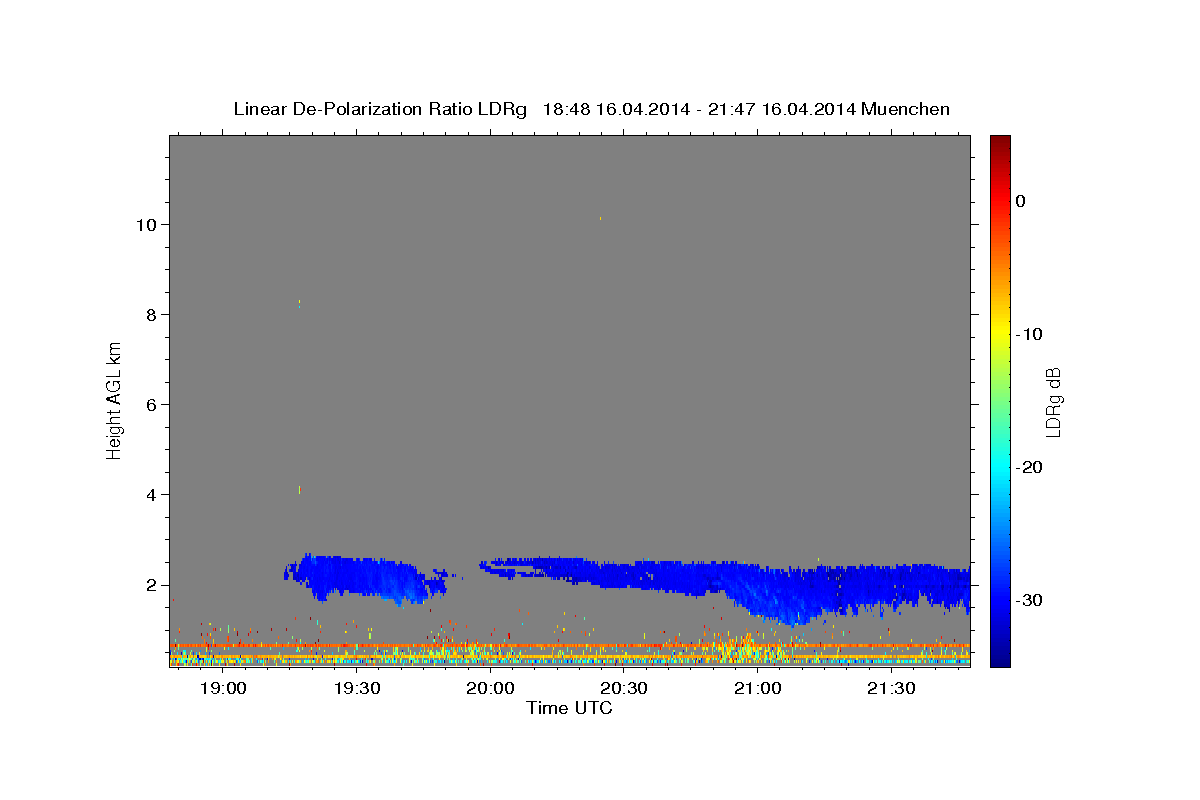Click the '8' height tick label

(x=150, y=314)
